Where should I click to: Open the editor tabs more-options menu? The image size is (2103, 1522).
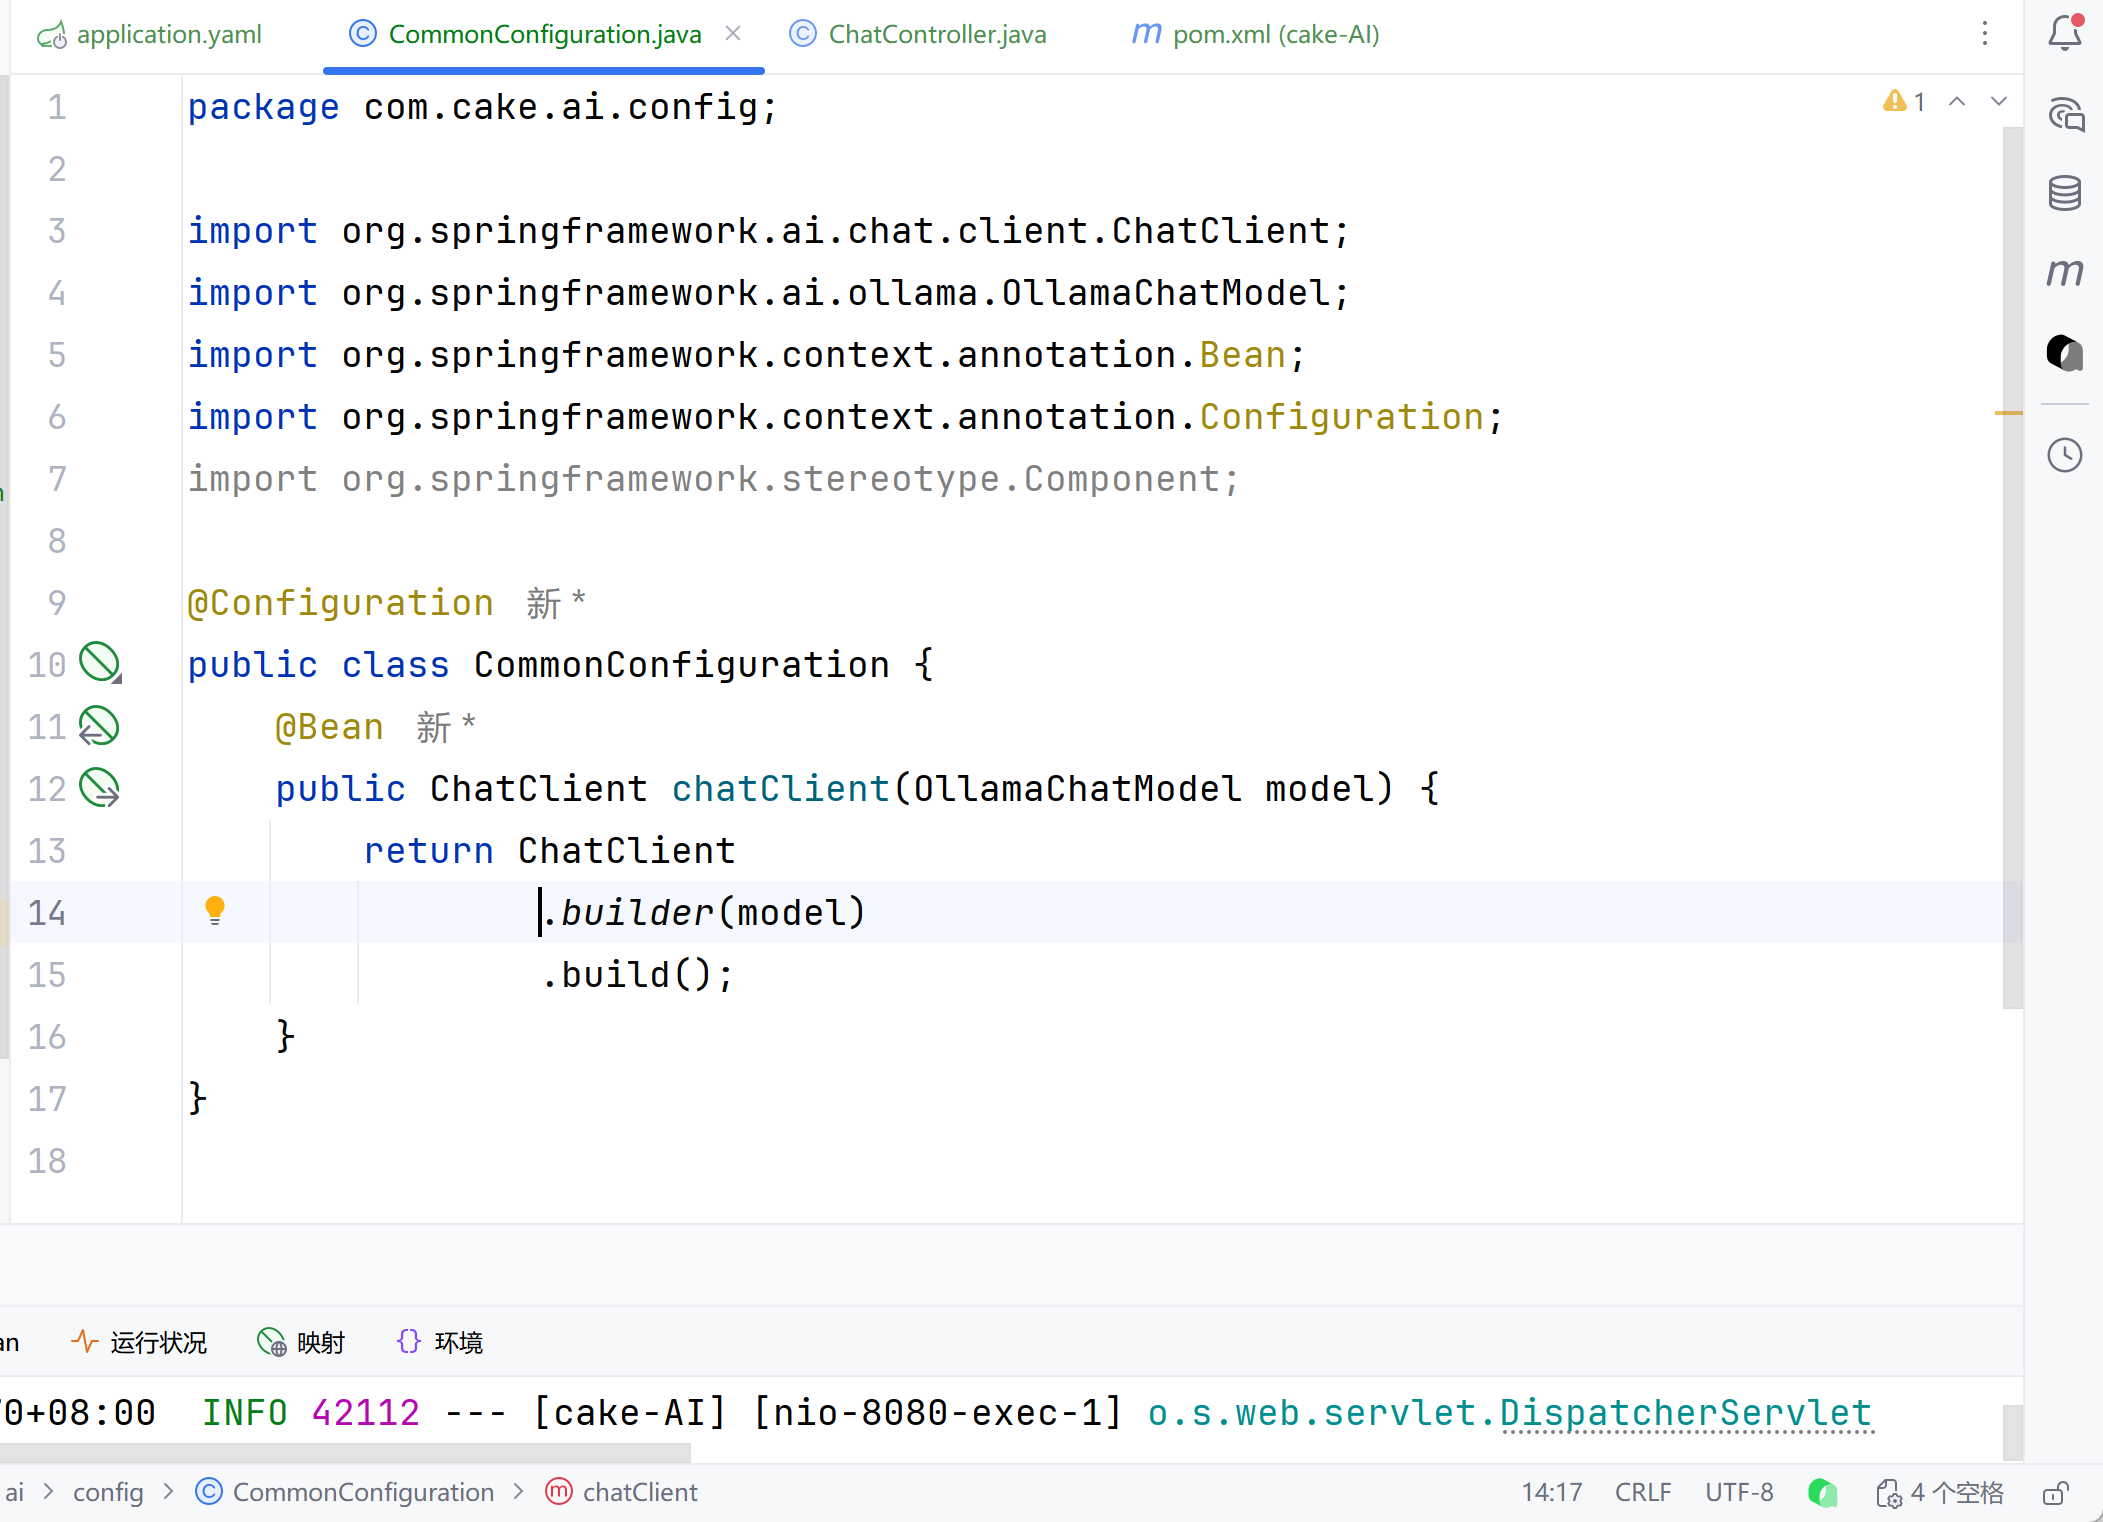pos(1985,34)
